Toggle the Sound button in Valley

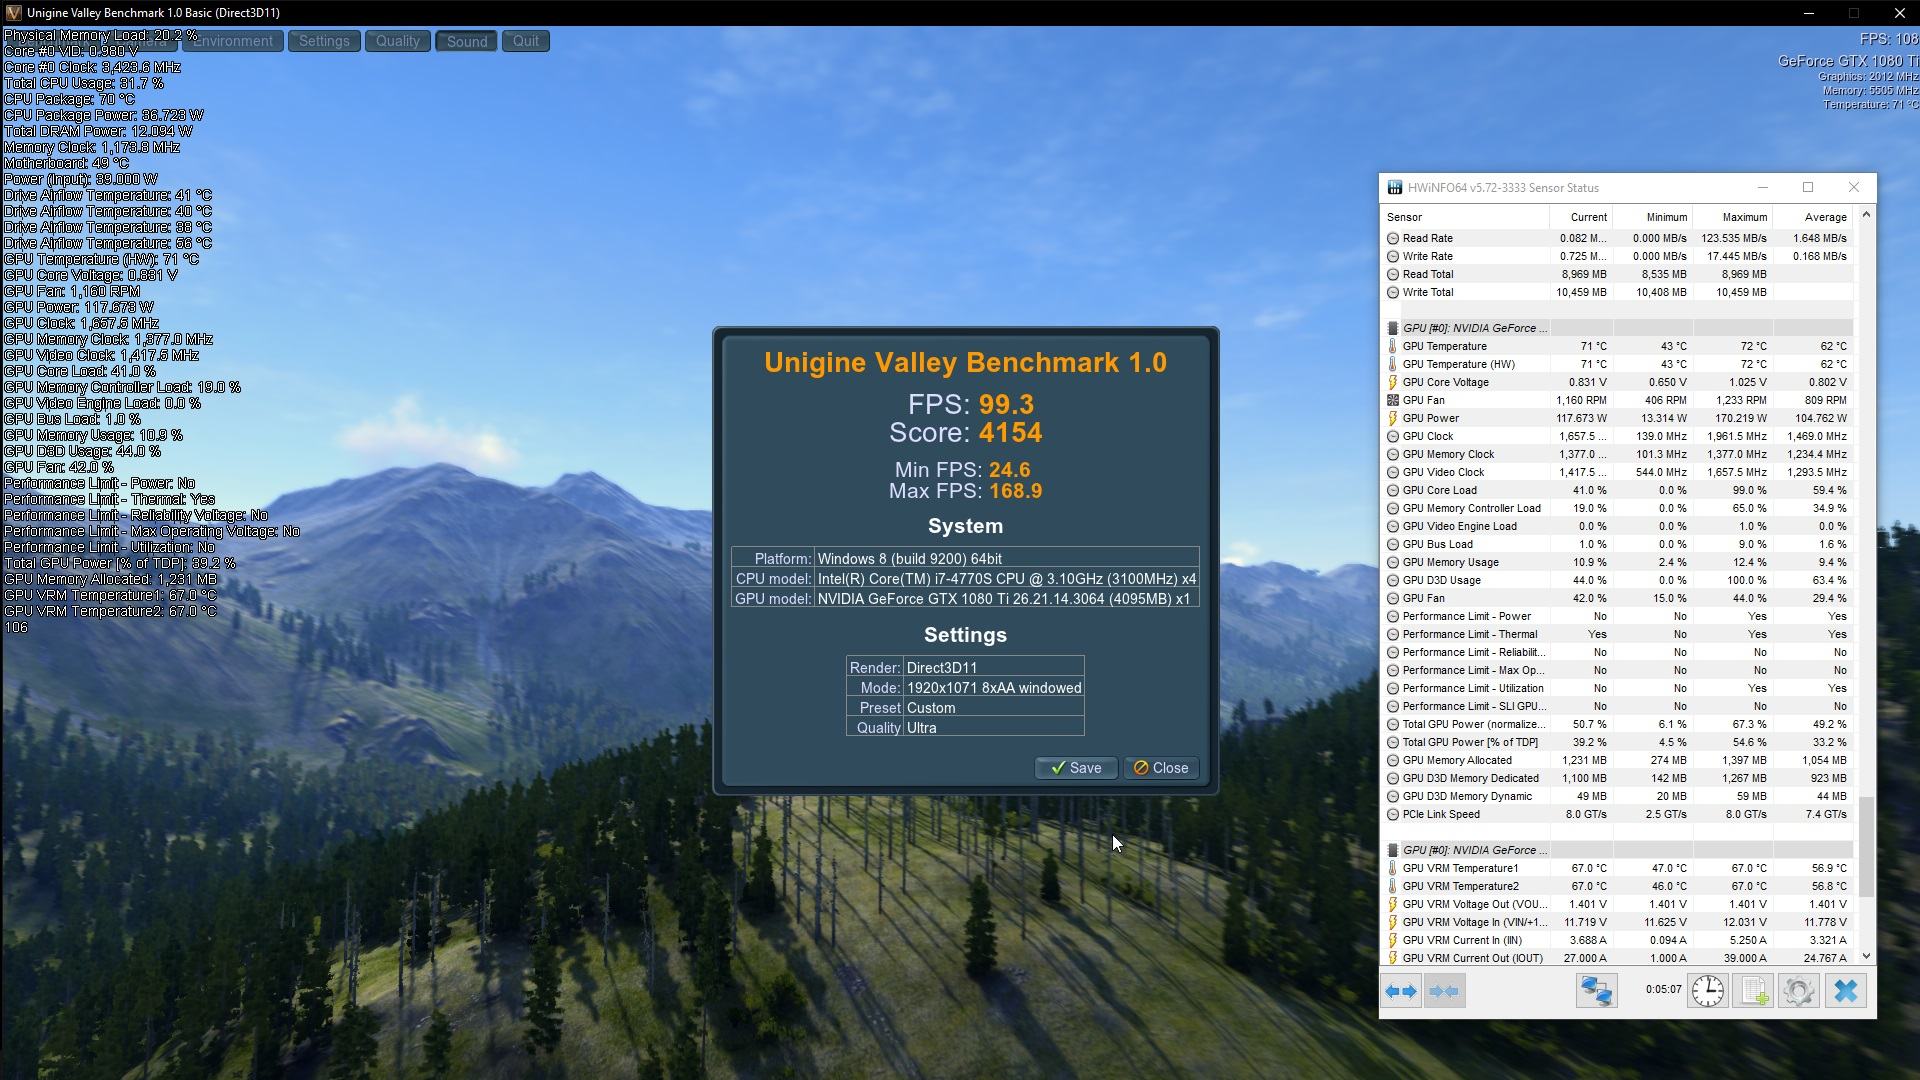point(466,41)
